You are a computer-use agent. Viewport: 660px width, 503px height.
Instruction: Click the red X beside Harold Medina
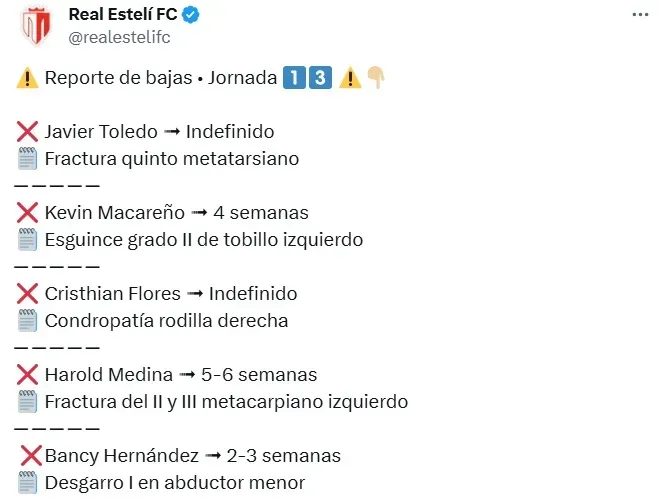click(28, 375)
